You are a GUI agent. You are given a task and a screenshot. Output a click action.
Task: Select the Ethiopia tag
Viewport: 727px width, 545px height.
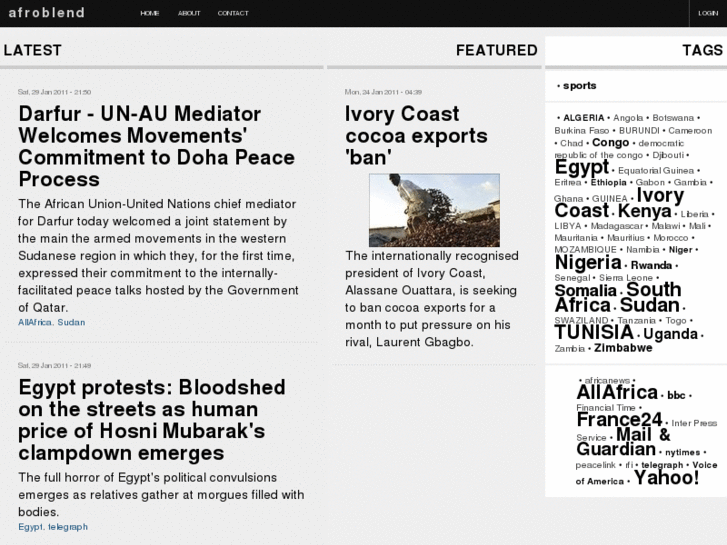608,183
